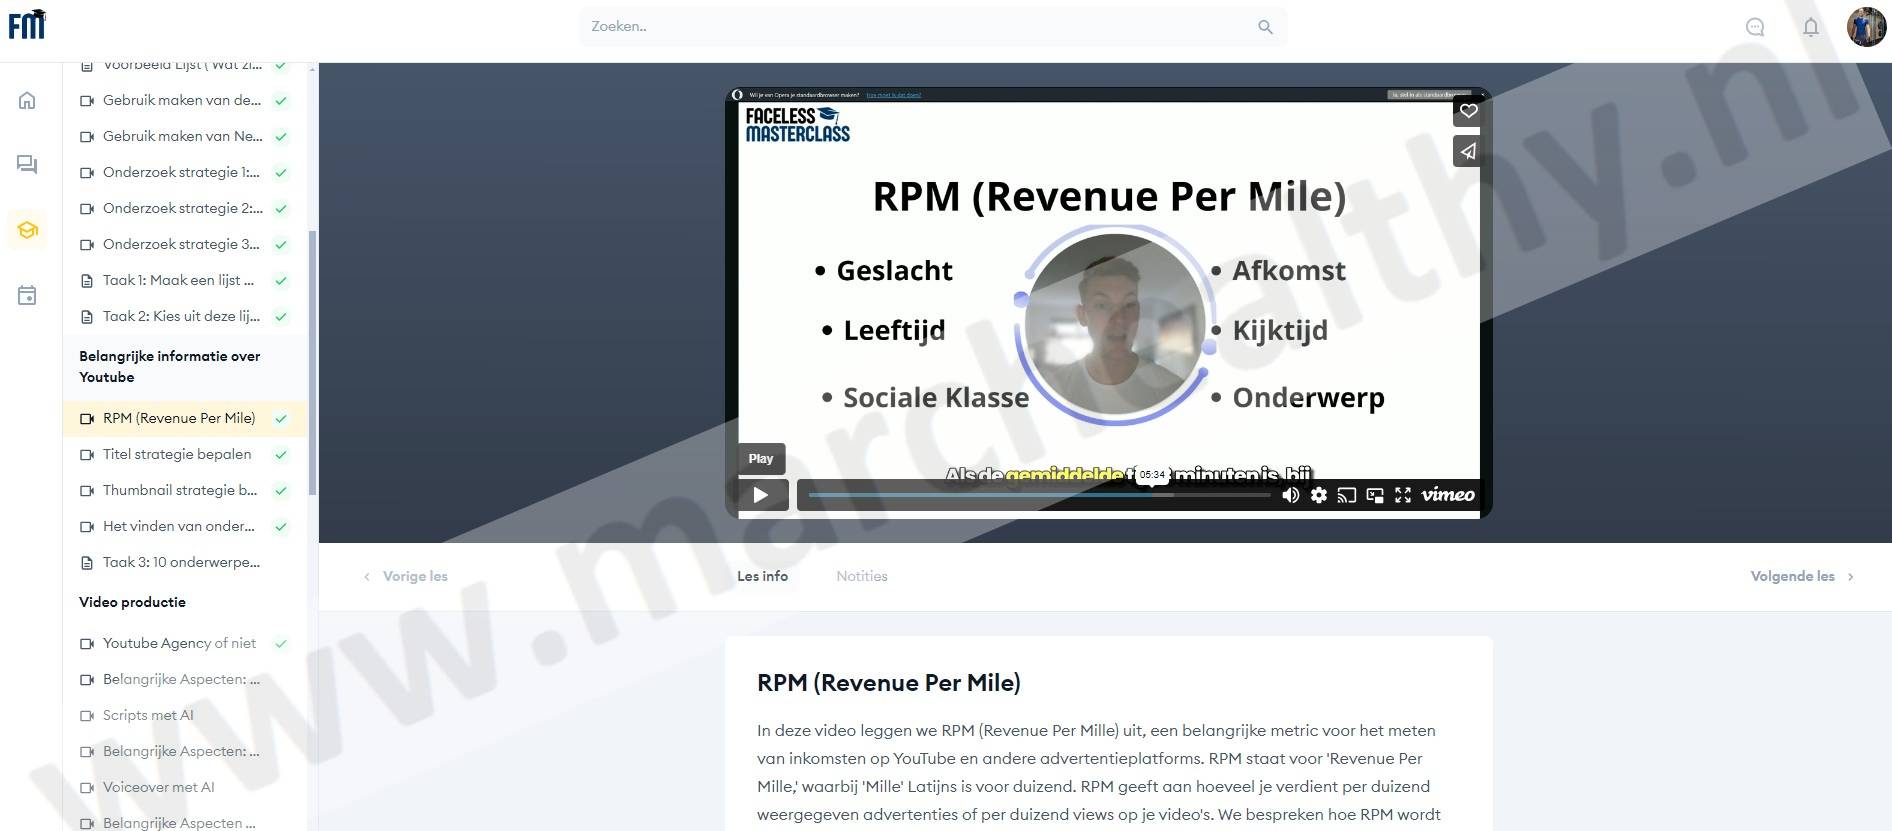Screen dimensions: 1892x831
Task: Click the home icon in left sidebar
Action: pyautogui.click(x=27, y=100)
